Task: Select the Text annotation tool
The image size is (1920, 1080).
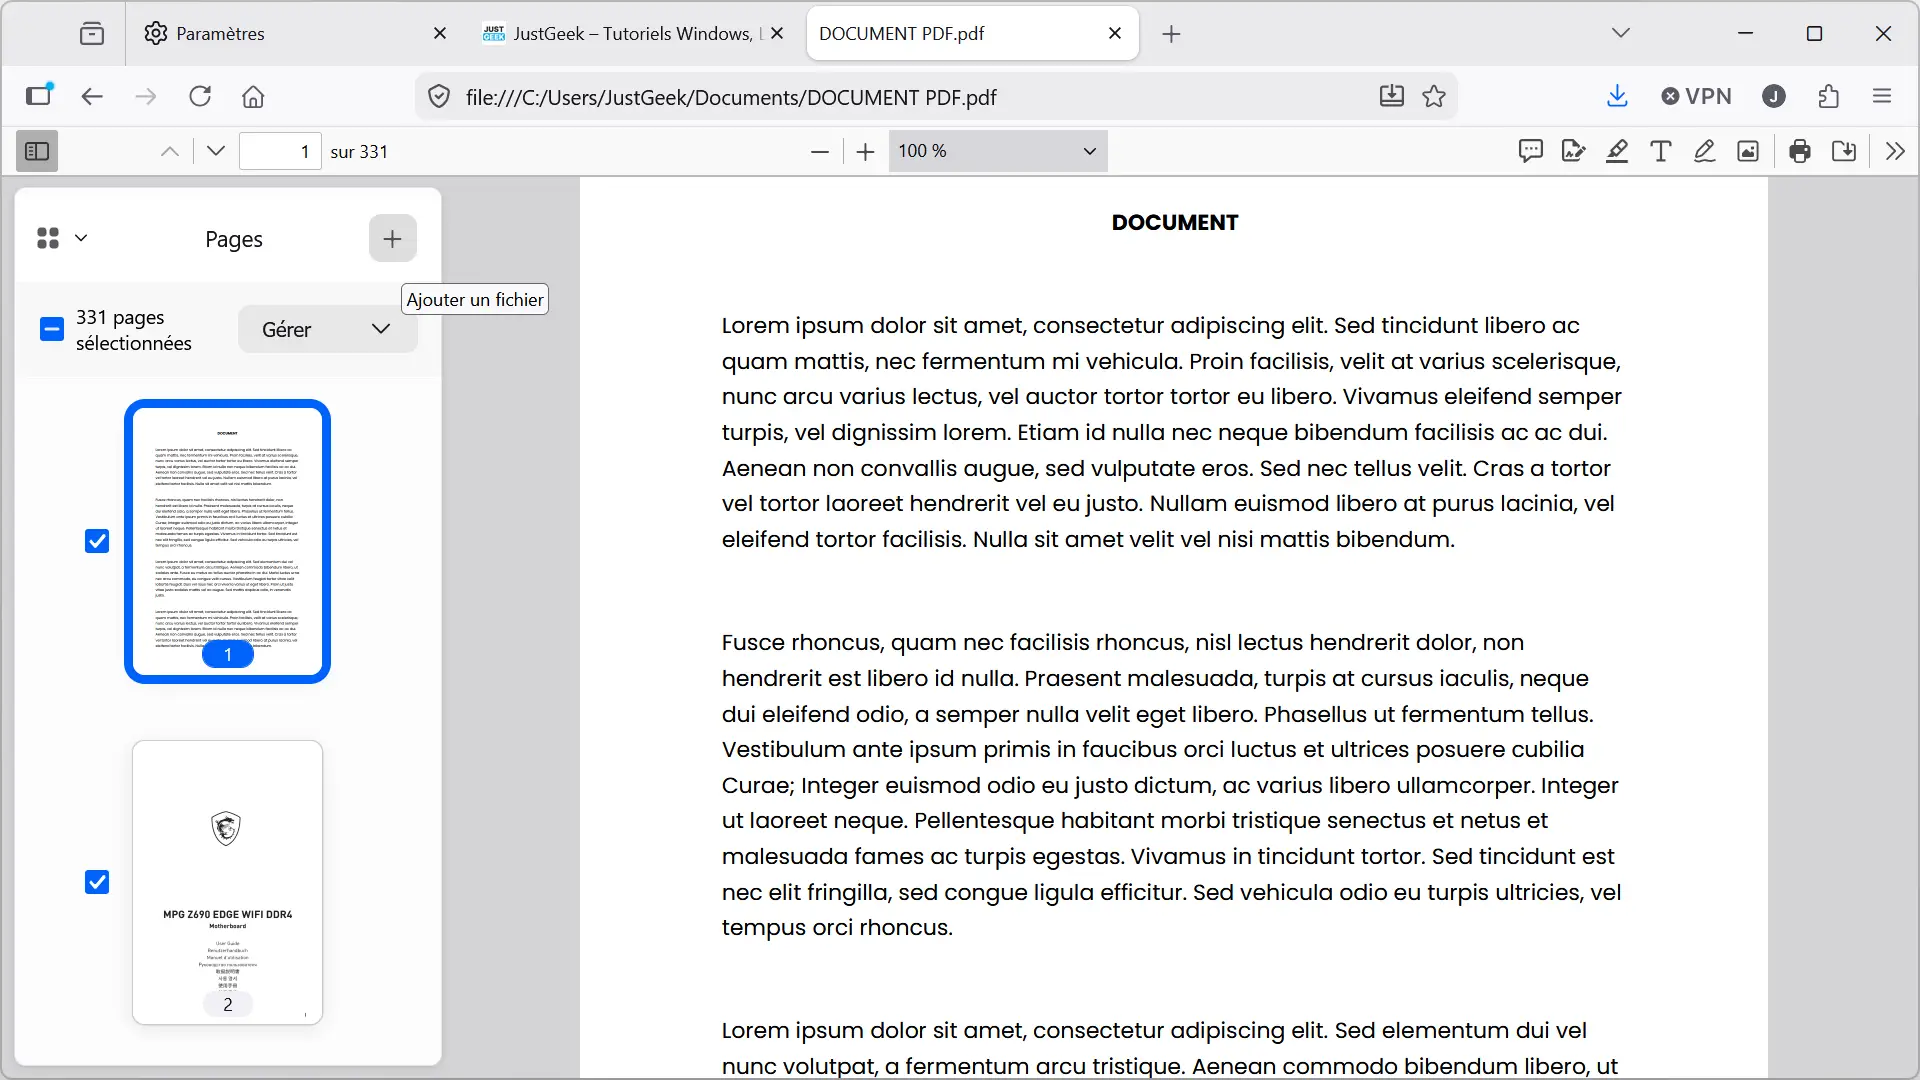Action: tap(1661, 151)
